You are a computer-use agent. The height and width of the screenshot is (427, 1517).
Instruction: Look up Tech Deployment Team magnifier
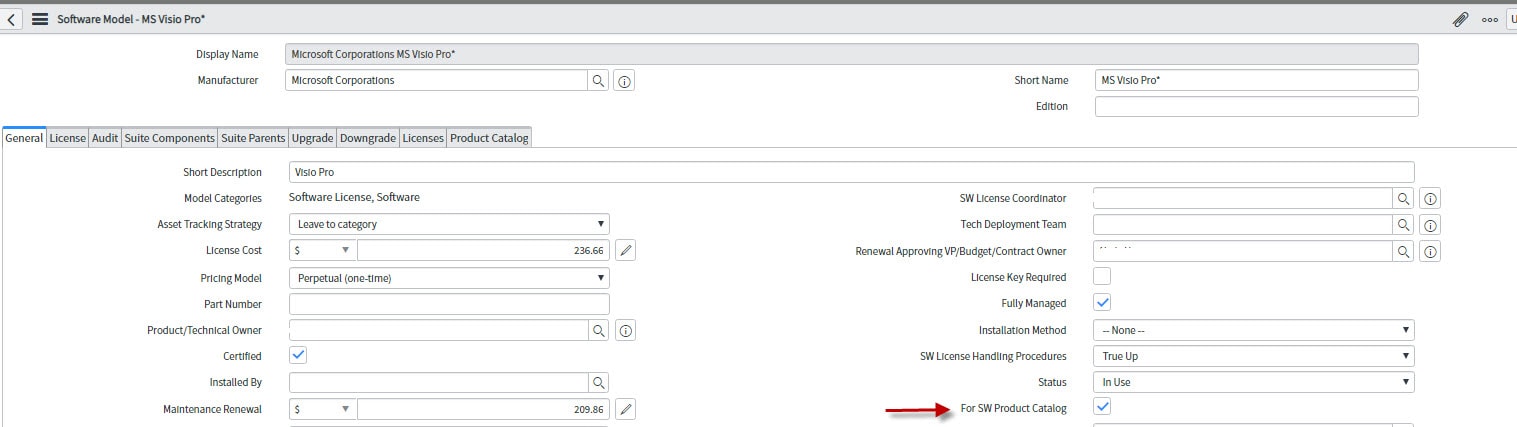[x=1404, y=224]
